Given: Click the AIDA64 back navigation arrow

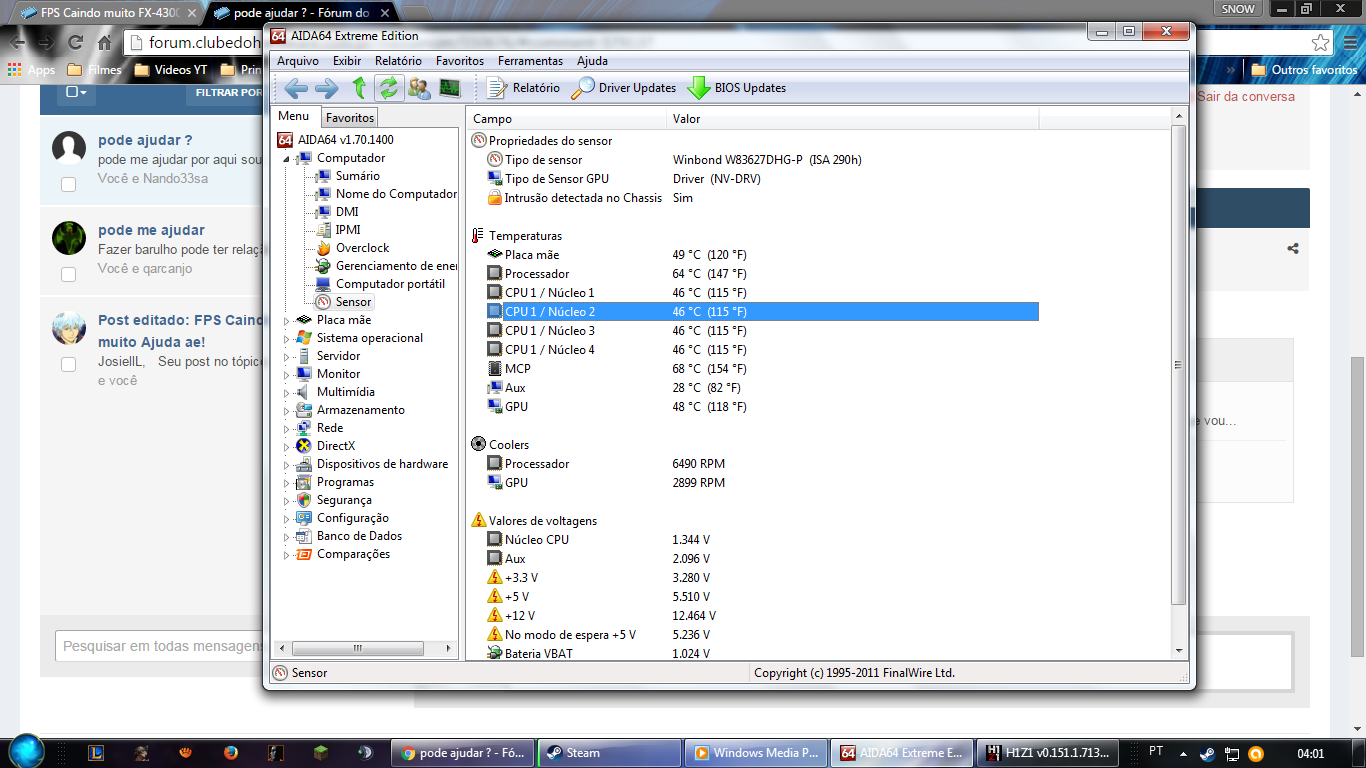Looking at the screenshot, I should 296,88.
